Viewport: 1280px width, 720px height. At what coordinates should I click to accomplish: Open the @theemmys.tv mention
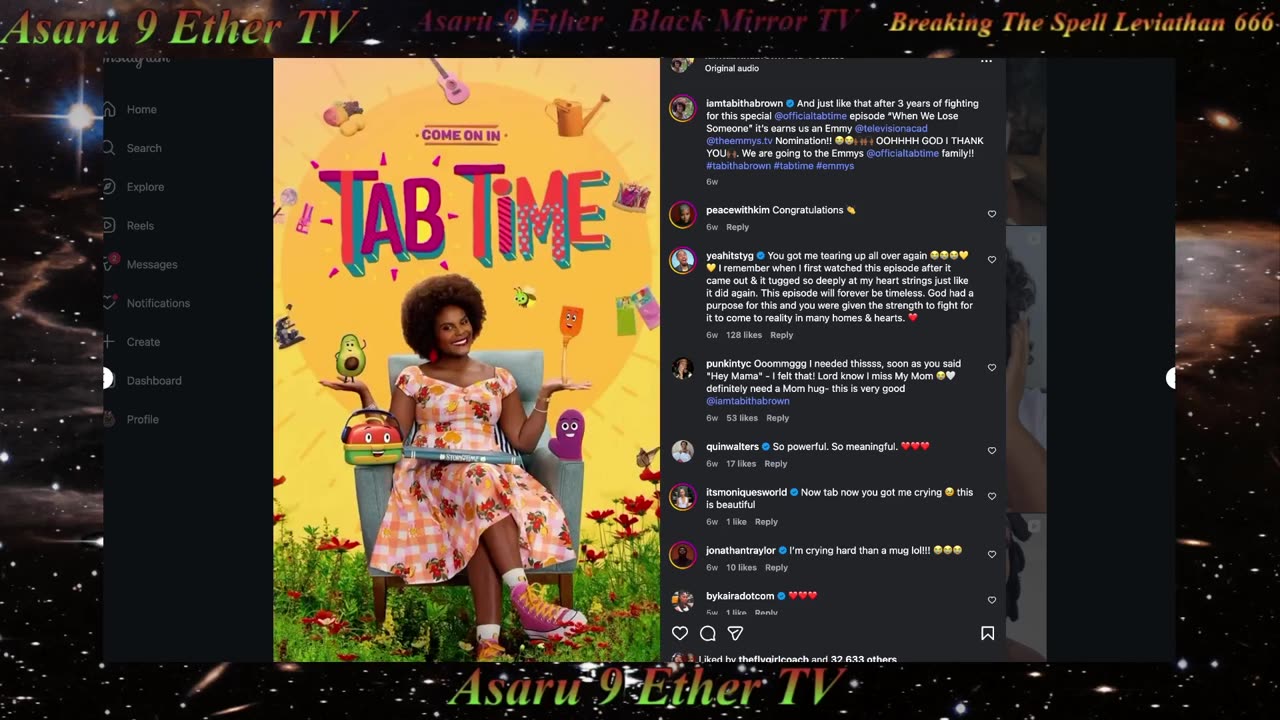[x=739, y=141]
